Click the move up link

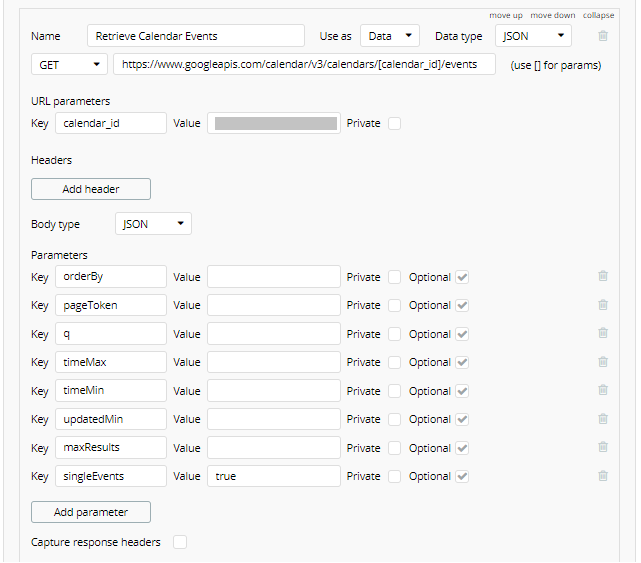coord(506,15)
